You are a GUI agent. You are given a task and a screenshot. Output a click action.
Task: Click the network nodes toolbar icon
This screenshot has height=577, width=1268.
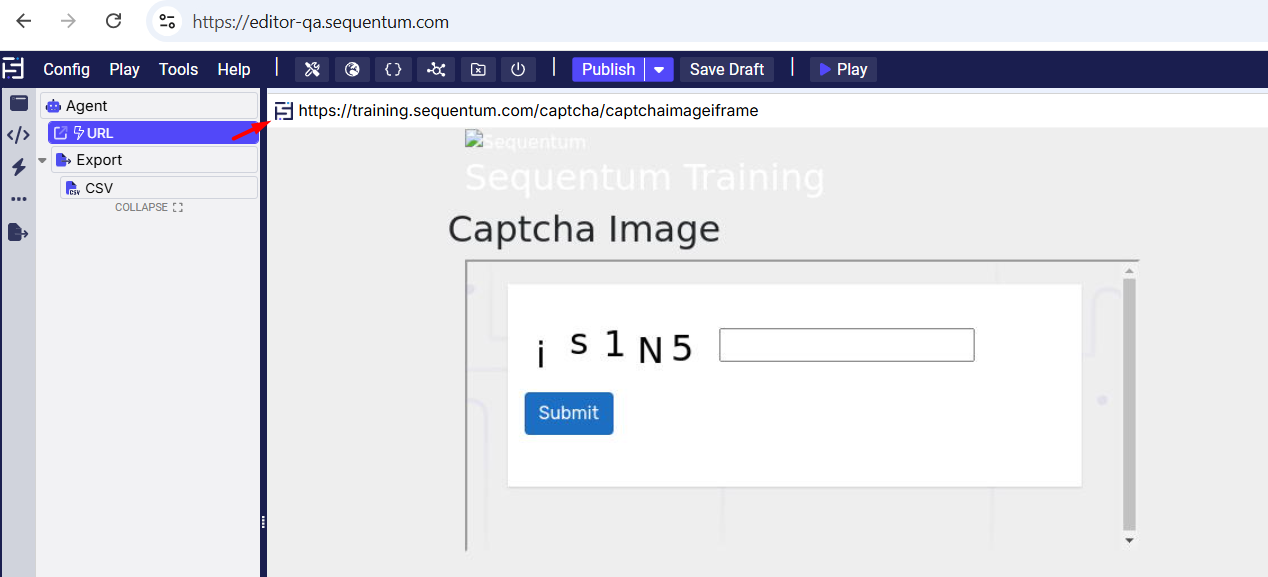436,69
